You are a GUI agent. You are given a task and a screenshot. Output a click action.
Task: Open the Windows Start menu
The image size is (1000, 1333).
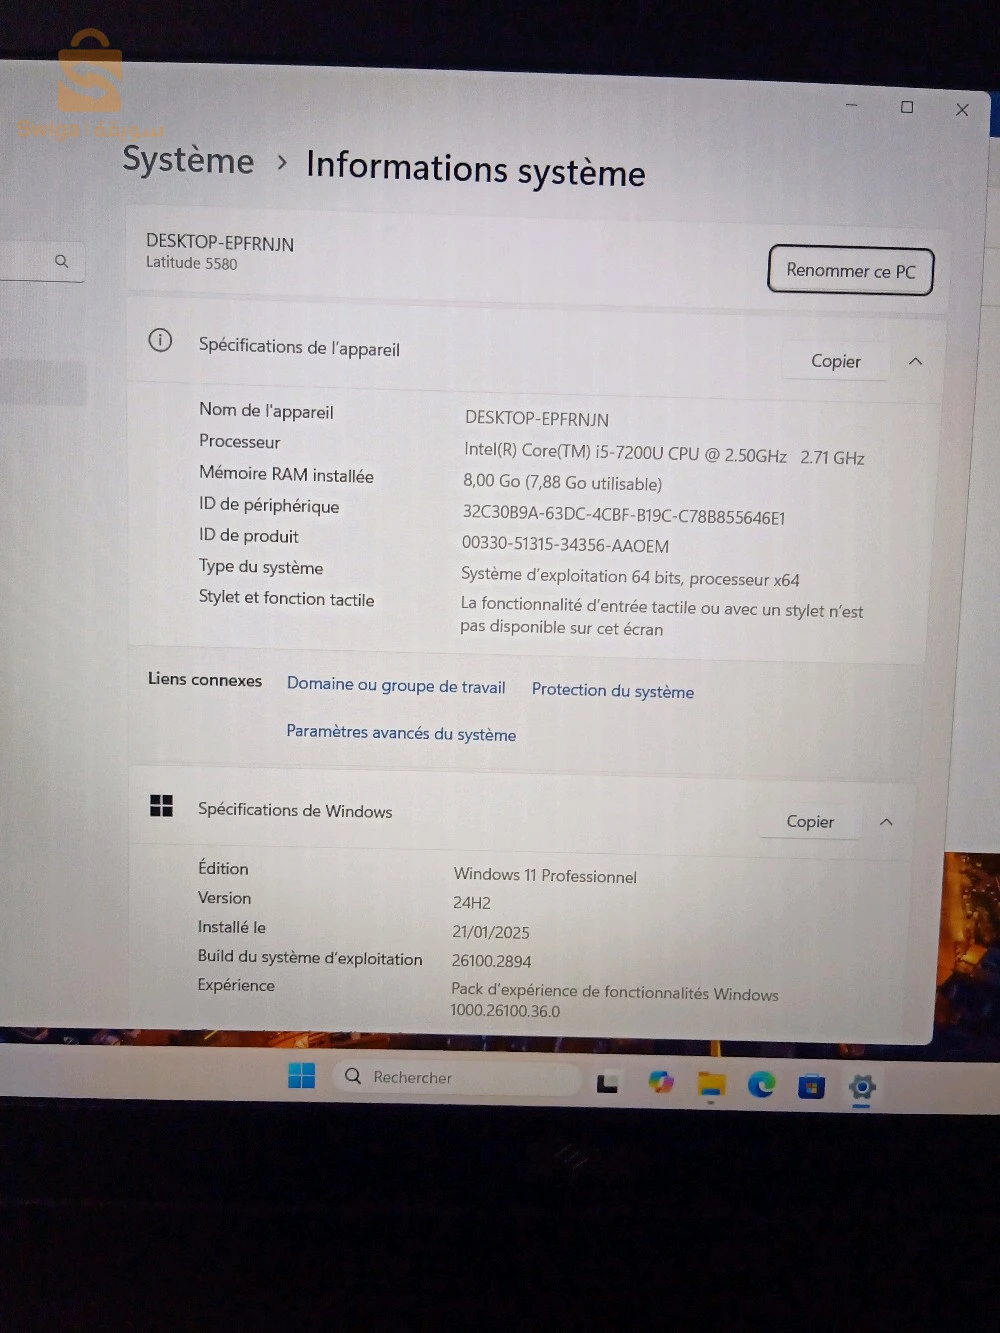pyautogui.click(x=301, y=1075)
